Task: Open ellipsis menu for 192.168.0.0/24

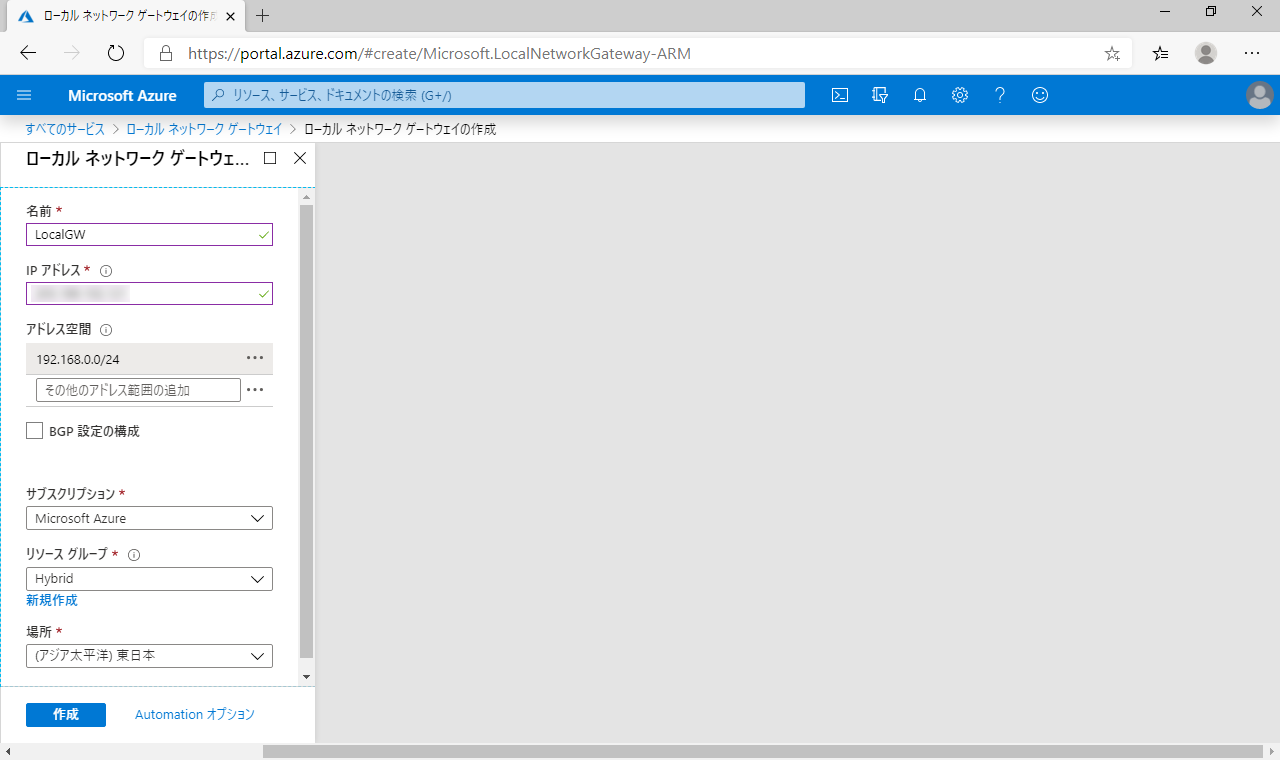Action: click(255, 358)
